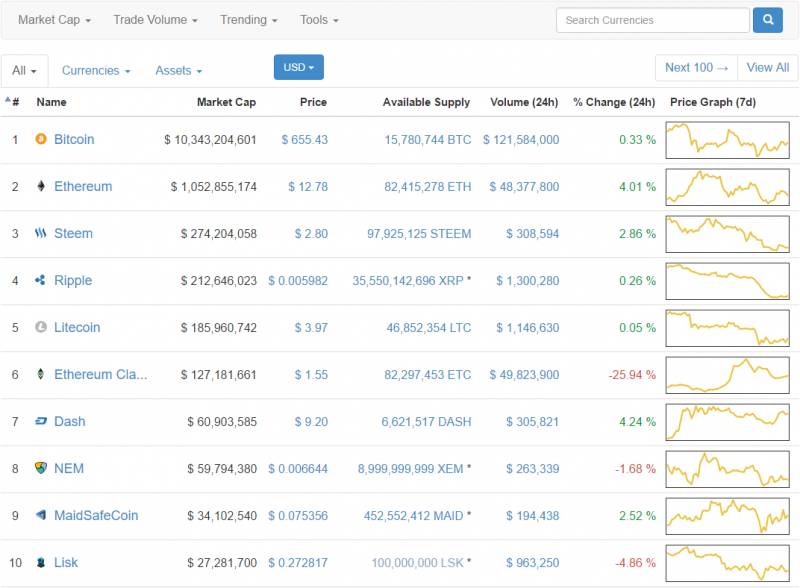Image resolution: width=800 pixels, height=588 pixels.
Task: Open Ethereum Classic 7d price graph
Action: click(x=728, y=375)
